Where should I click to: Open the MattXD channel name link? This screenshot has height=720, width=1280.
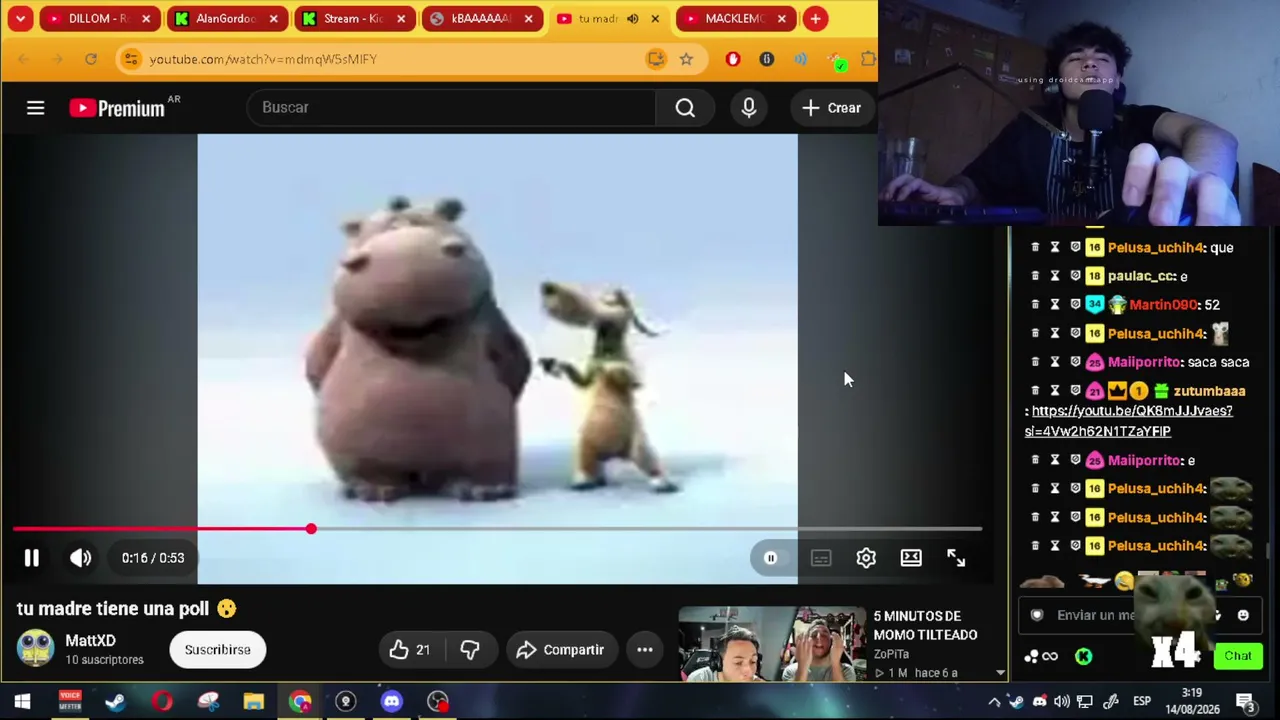(x=90, y=641)
